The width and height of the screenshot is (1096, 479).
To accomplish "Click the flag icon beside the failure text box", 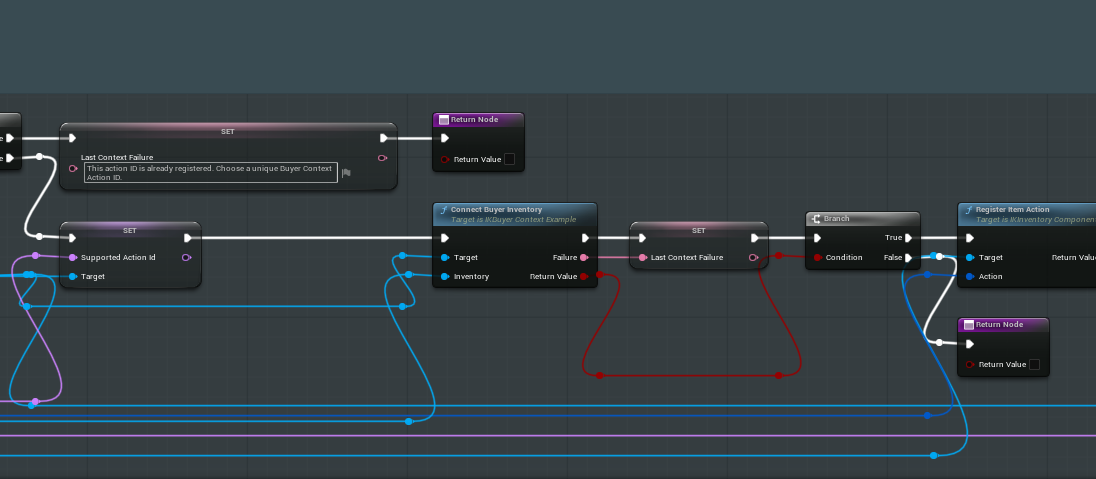I will 346,173.
